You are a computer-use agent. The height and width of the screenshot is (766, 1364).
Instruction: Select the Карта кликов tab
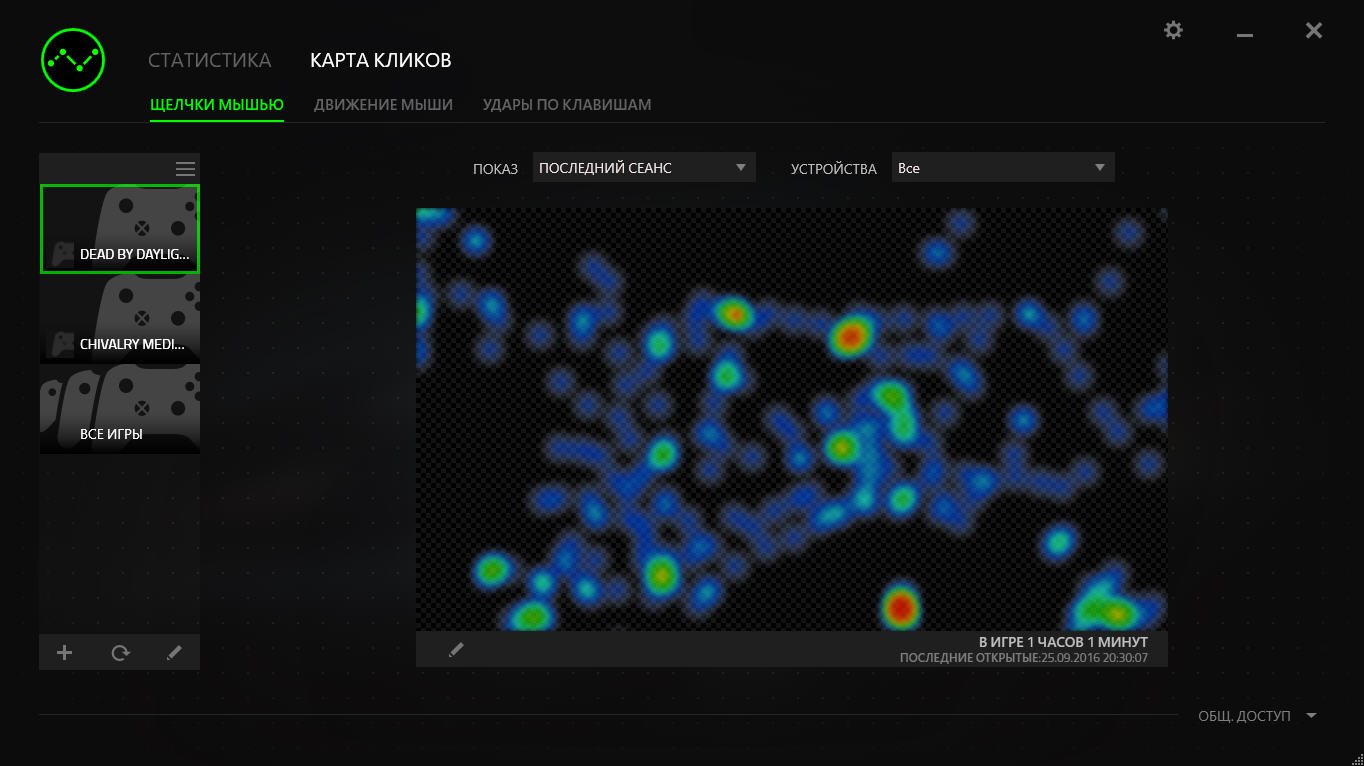point(380,60)
